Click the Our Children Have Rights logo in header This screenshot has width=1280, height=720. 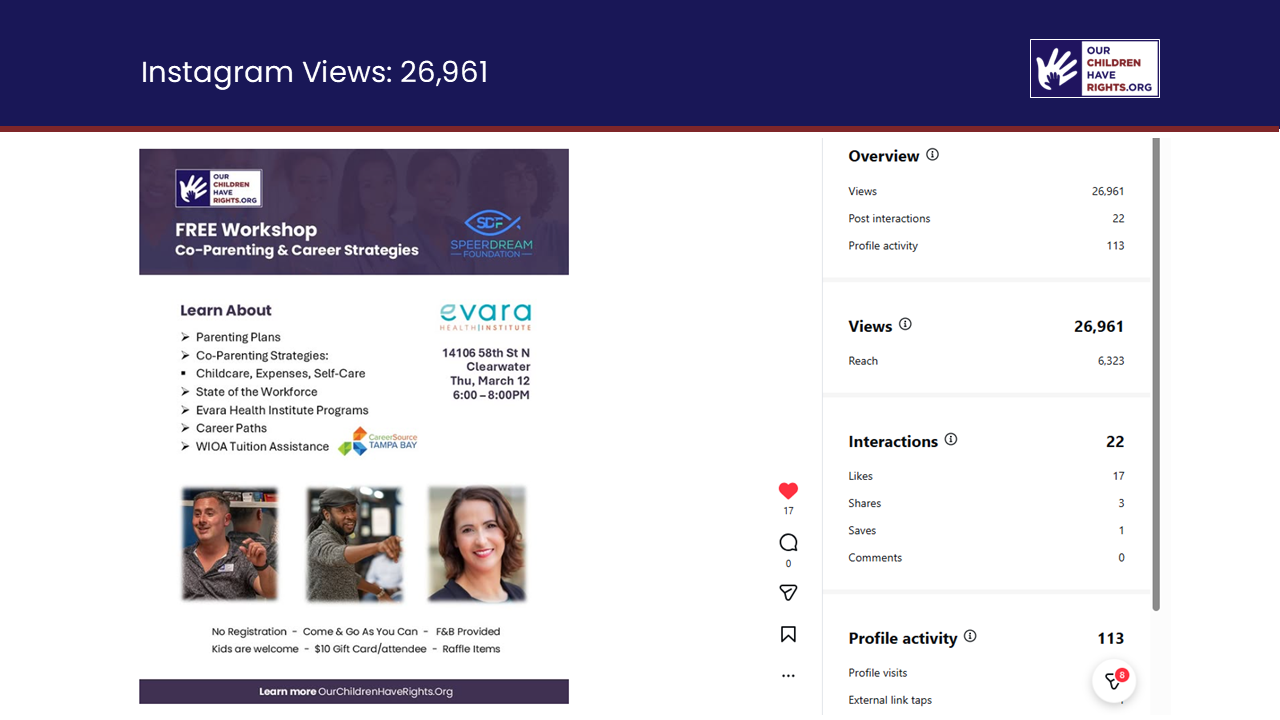coord(1095,69)
